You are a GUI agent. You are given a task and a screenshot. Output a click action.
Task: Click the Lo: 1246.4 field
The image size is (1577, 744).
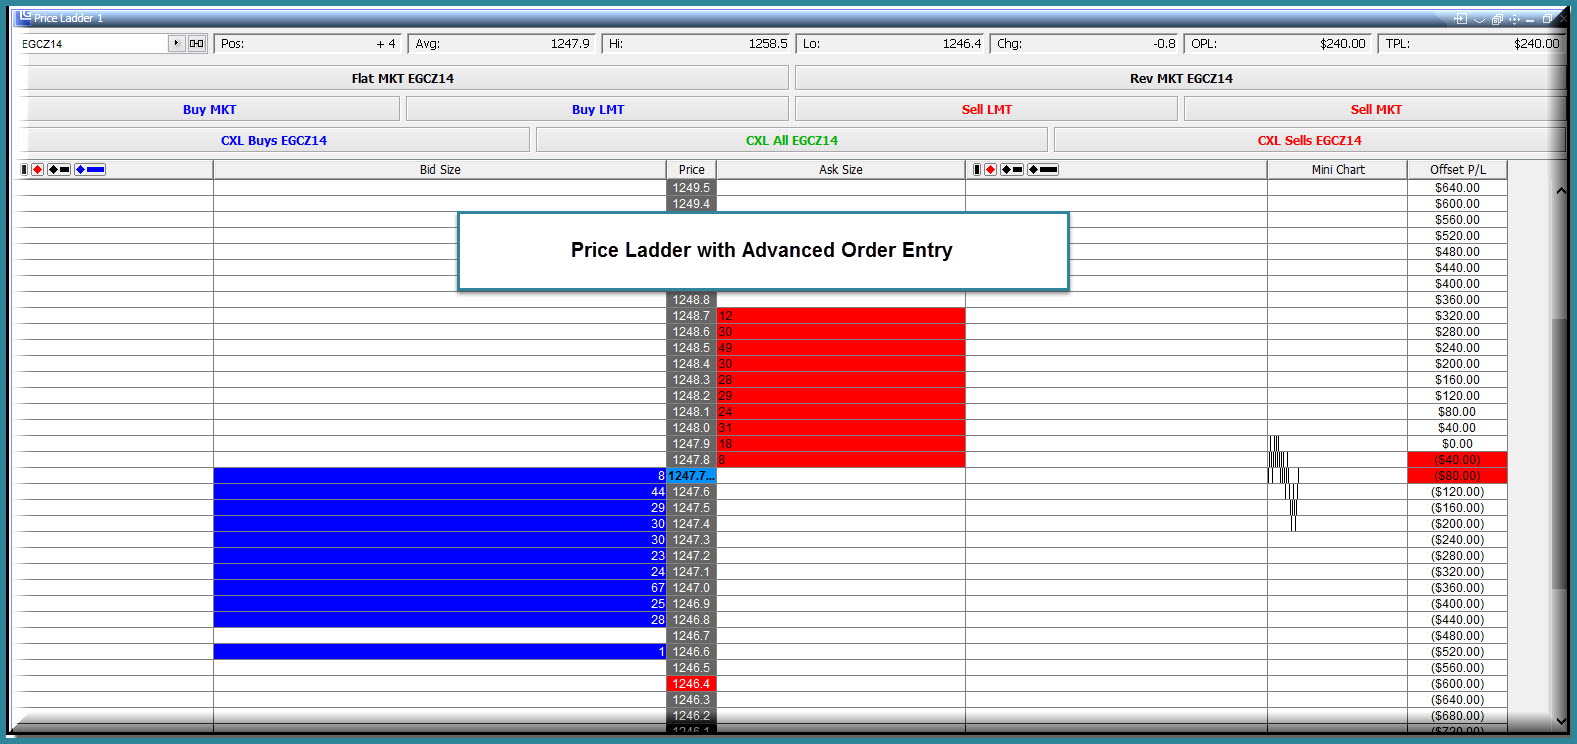click(892, 44)
